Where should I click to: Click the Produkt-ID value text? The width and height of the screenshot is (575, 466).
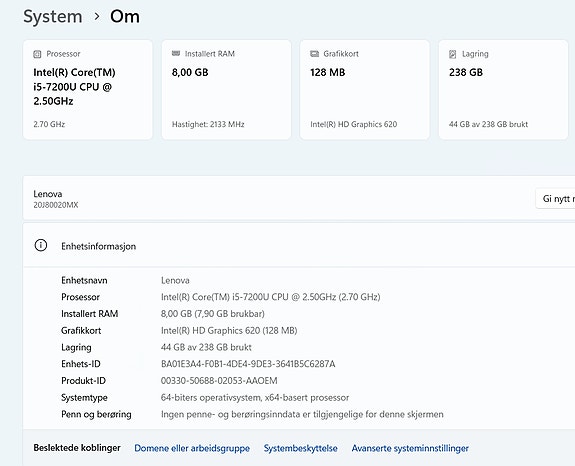point(219,381)
